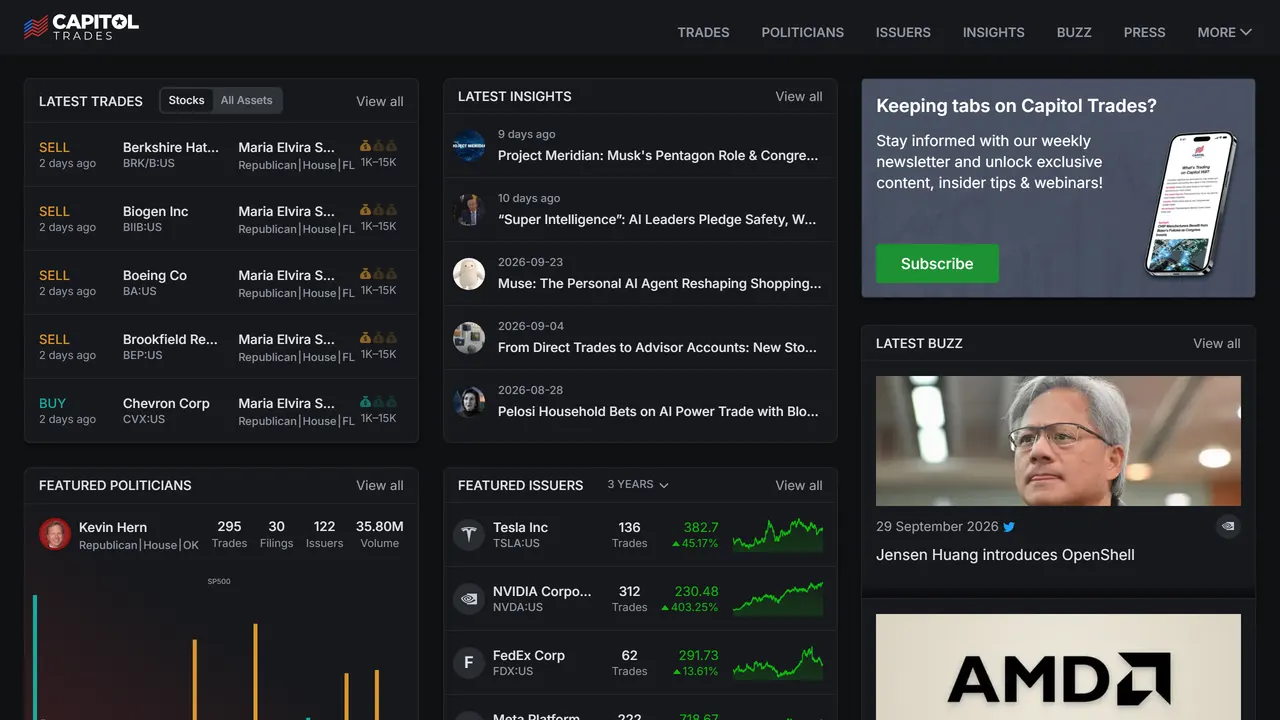Switch latest trades to All Assets

247,100
